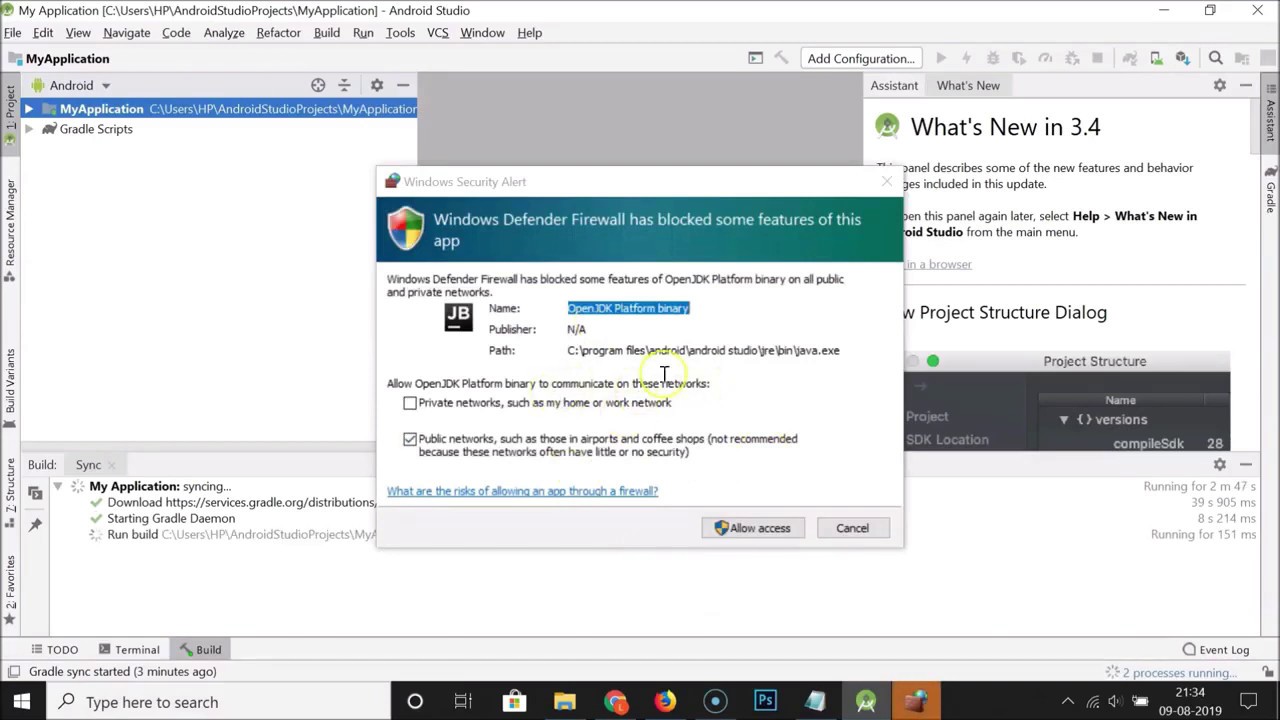Click the Toggle view icon in Build panel

[35, 492]
